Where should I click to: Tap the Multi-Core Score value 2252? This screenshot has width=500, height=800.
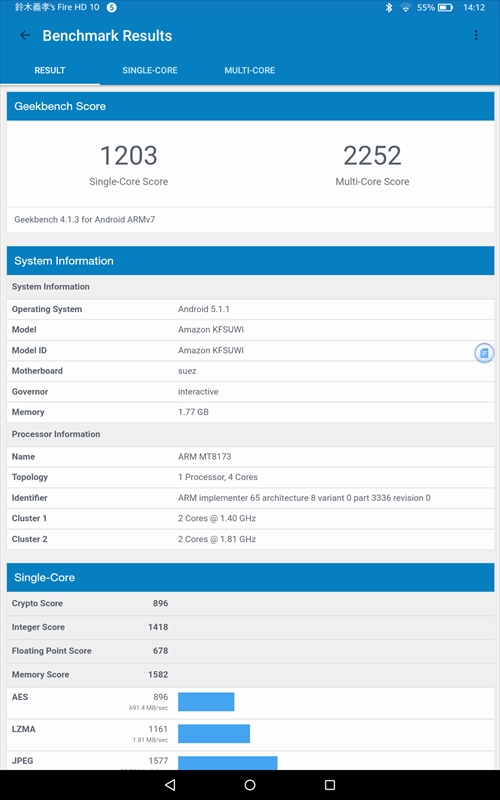point(372,155)
